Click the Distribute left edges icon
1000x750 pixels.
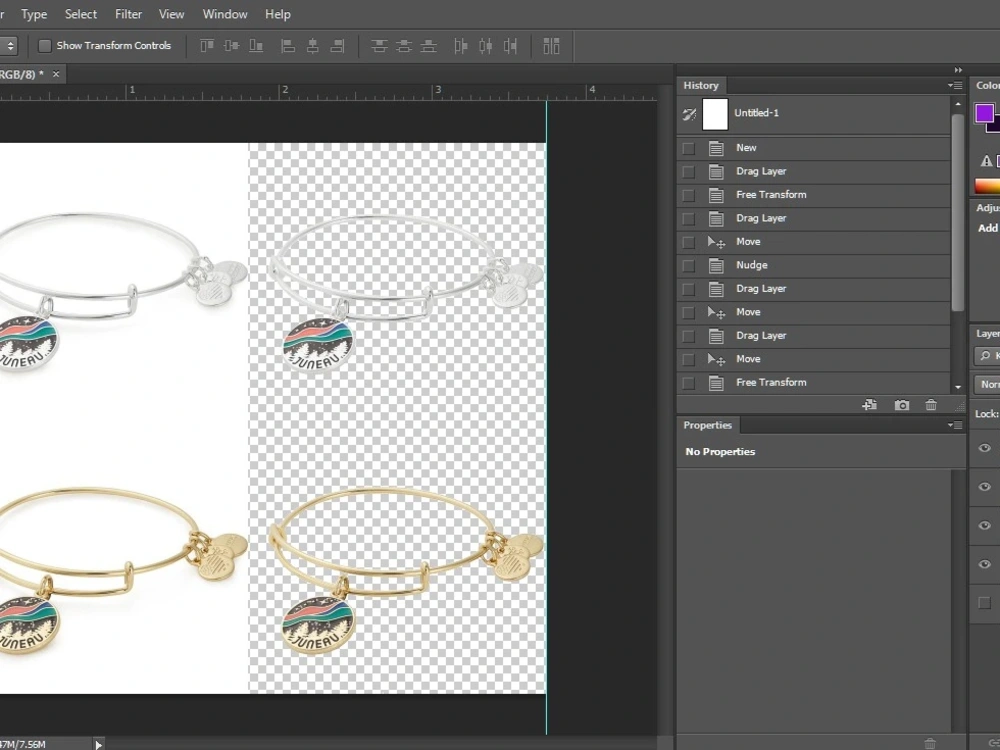coord(460,46)
